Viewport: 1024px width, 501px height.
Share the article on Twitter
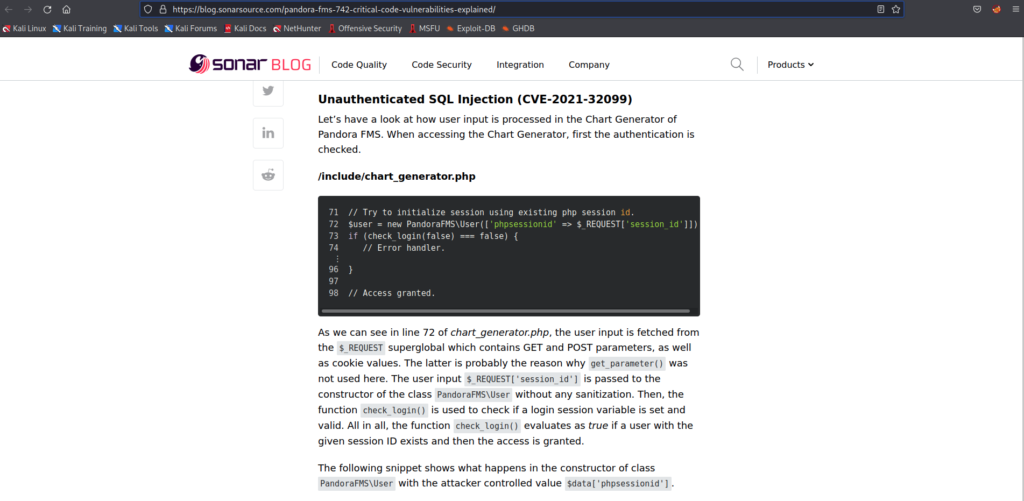[268, 91]
